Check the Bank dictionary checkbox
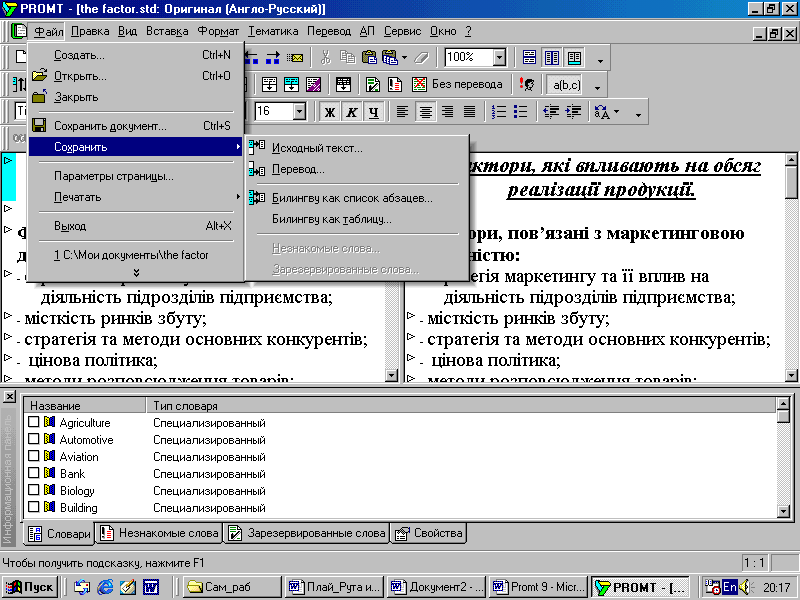800x600 pixels. (34, 472)
